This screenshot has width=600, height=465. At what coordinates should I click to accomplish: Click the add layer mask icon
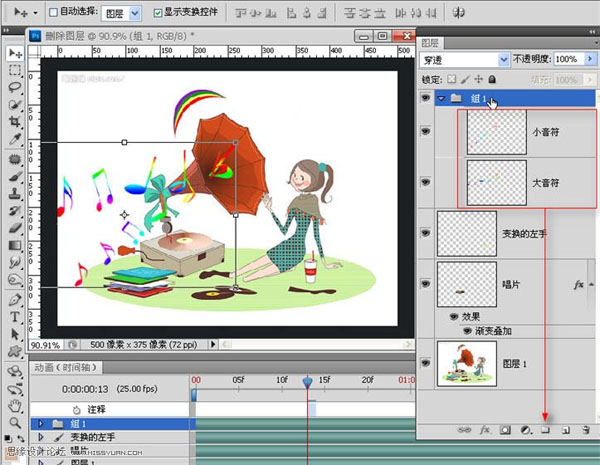[505, 428]
